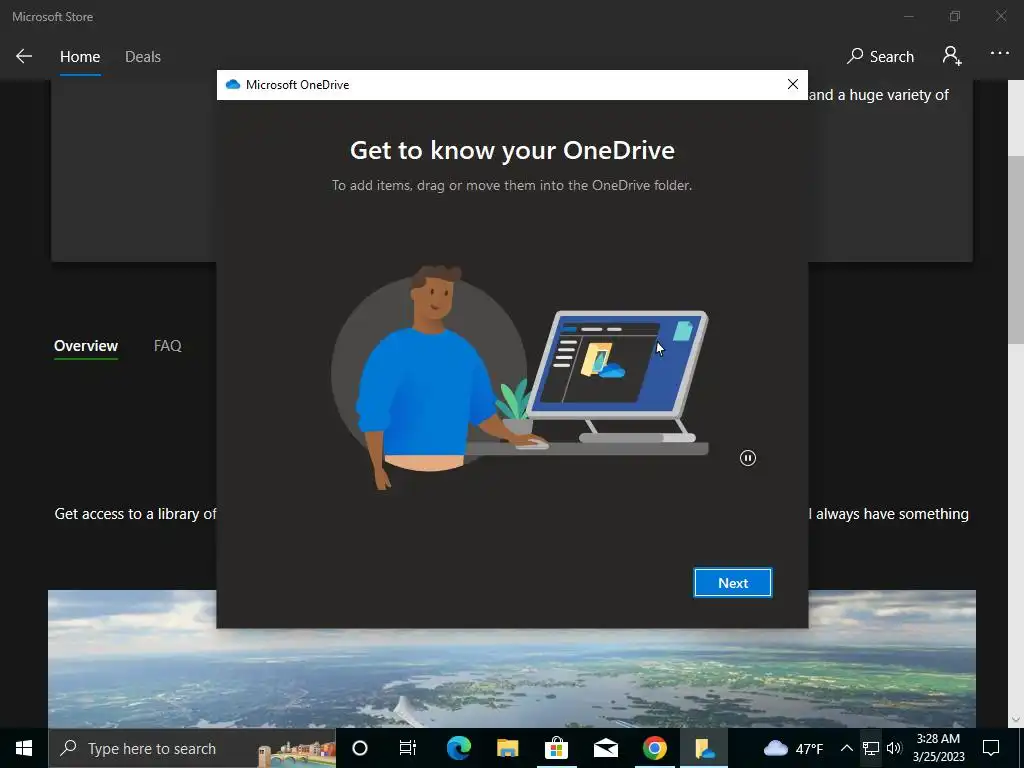
Task: Restore the Microsoft Store window size
Action: tap(955, 16)
